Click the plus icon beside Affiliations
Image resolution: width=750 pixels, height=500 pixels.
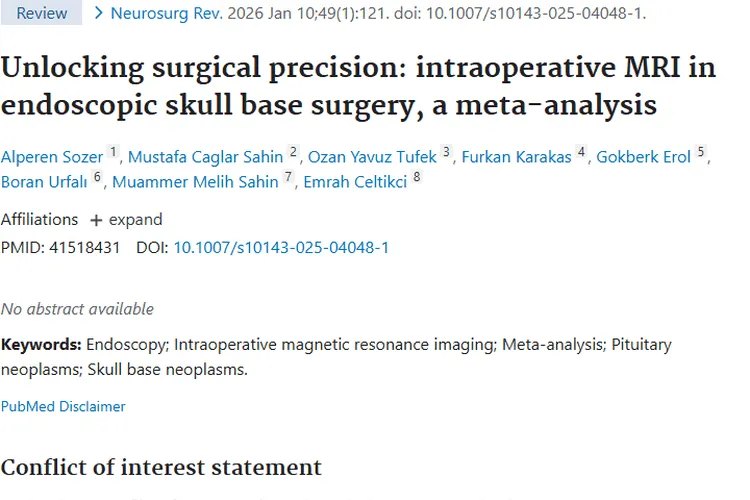(x=96, y=220)
